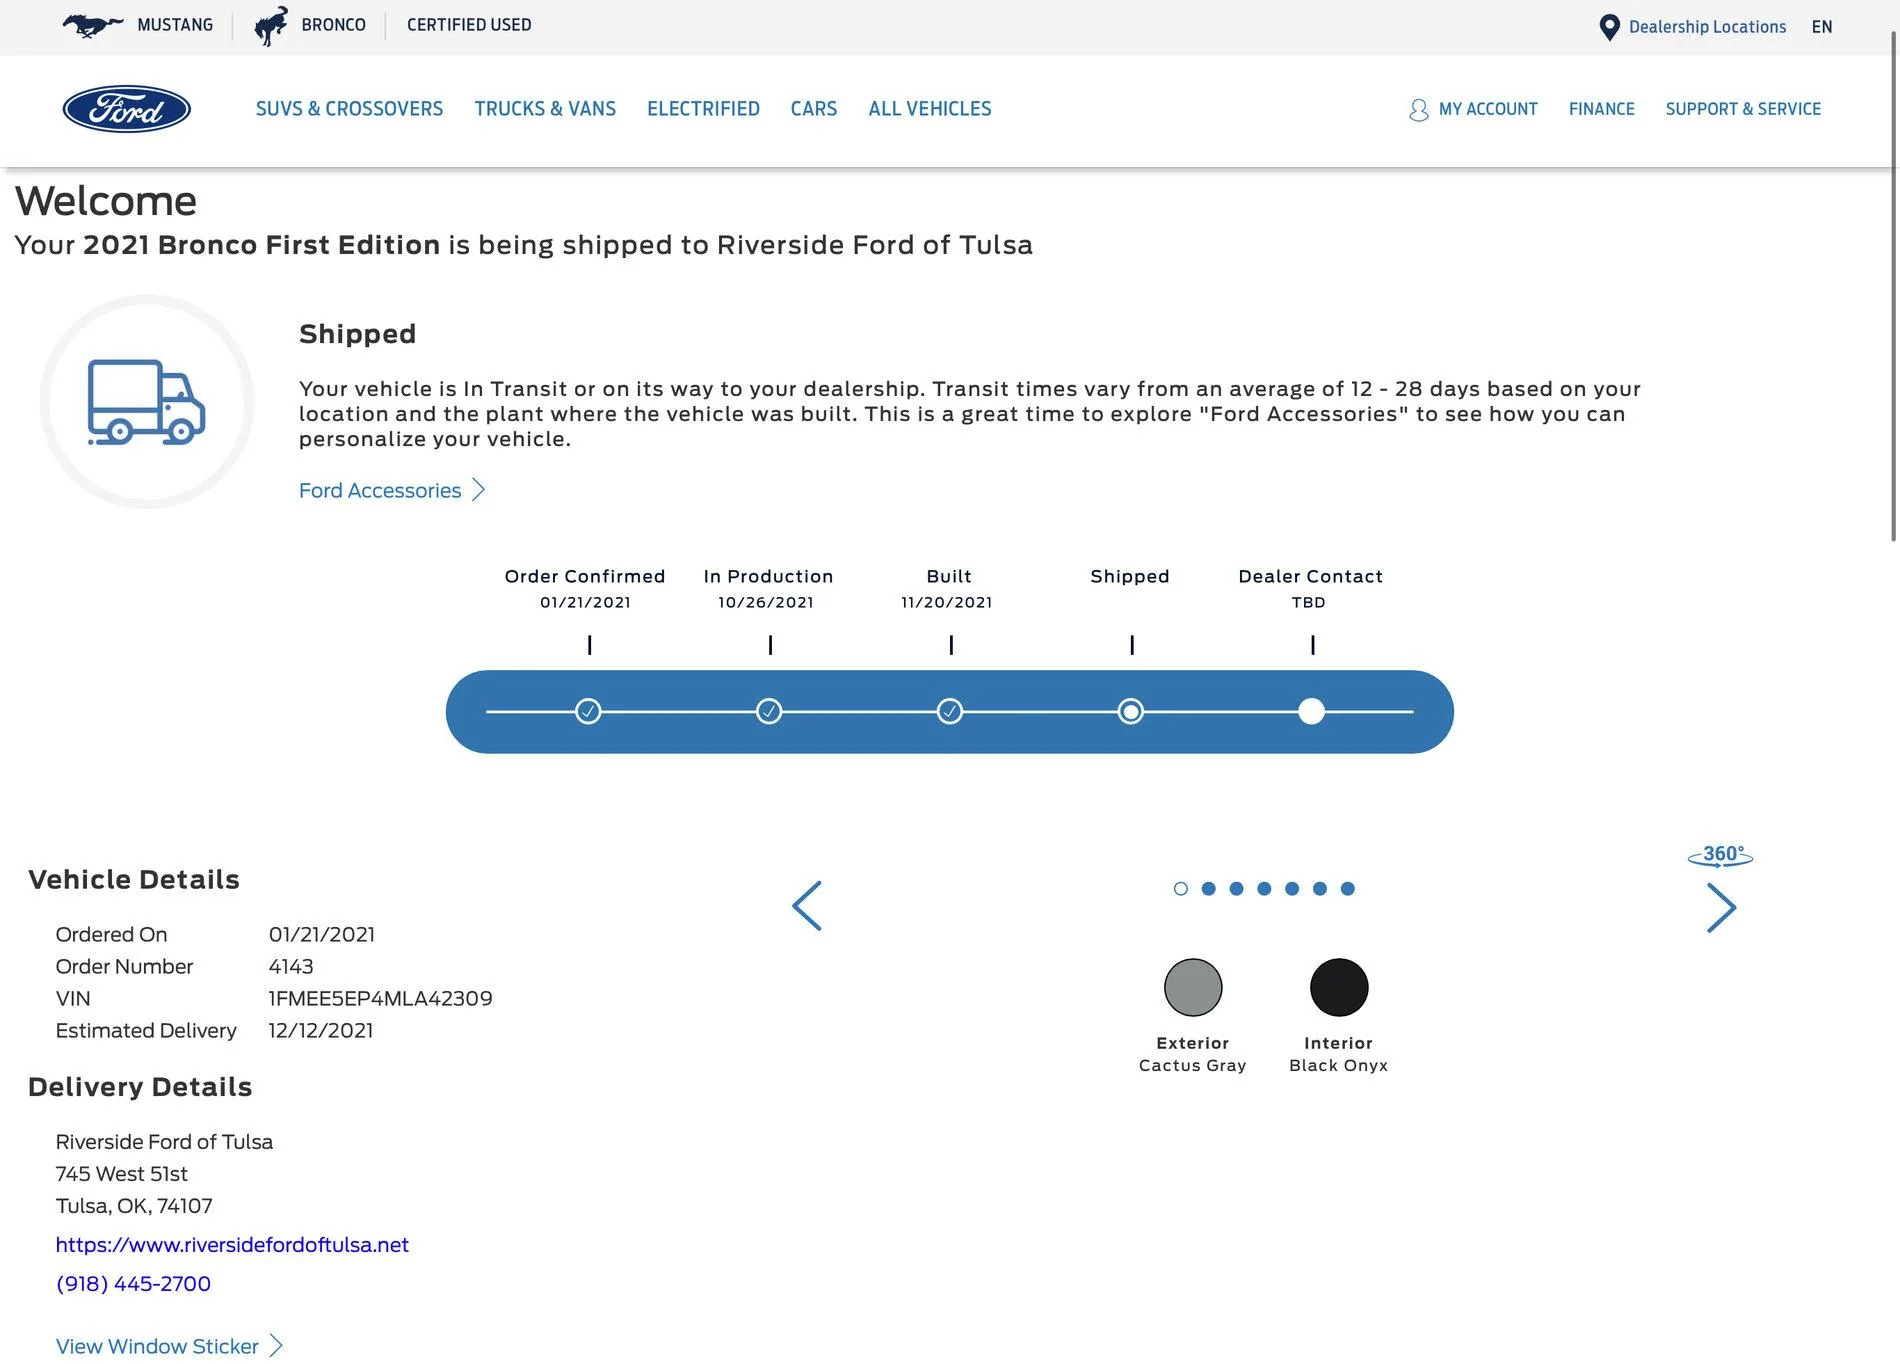
Task: Select the Shipped step marker on tracker
Action: click(1131, 711)
